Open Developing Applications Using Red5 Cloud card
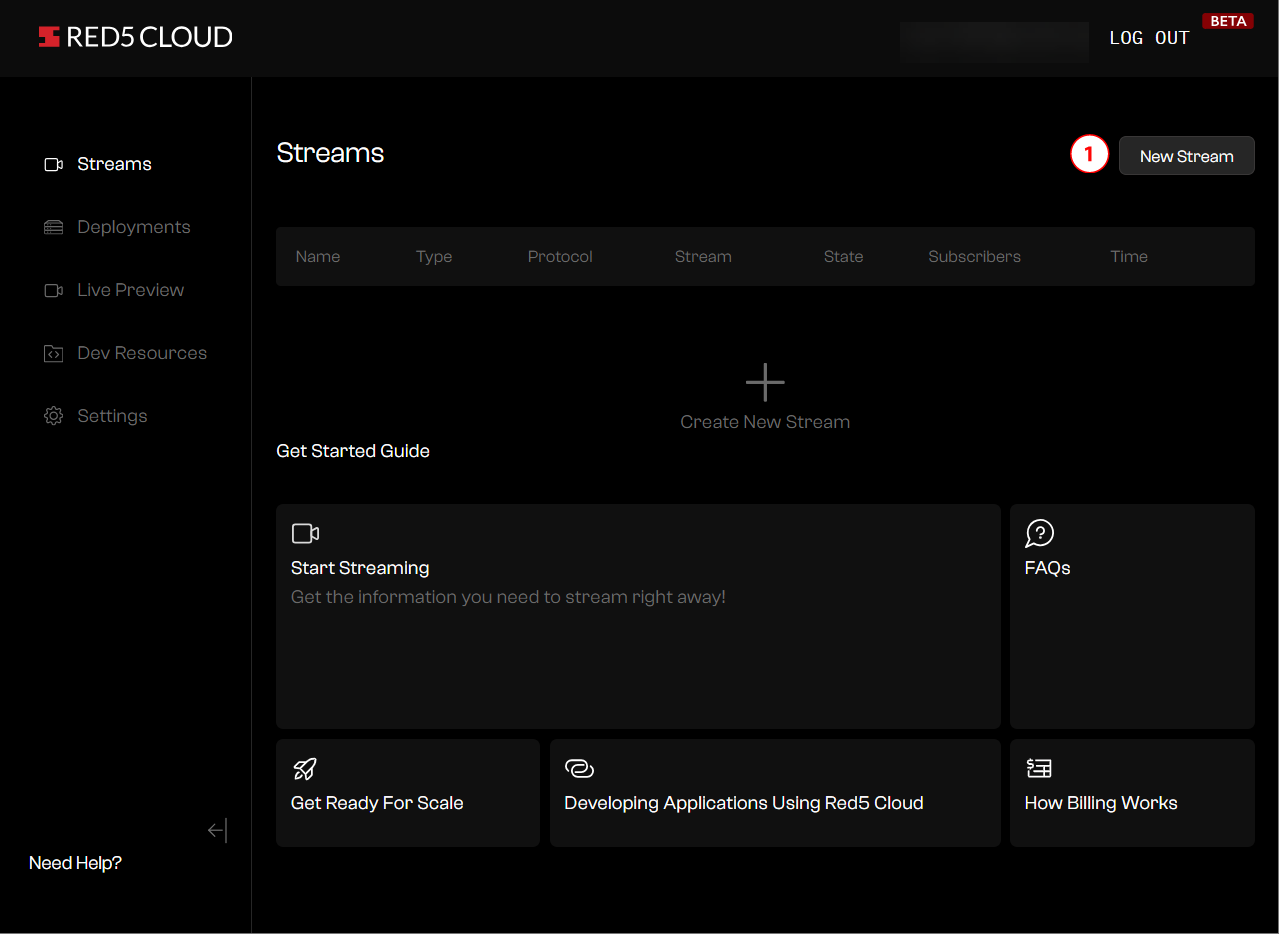The image size is (1279, 934). (x=775, y=793)
